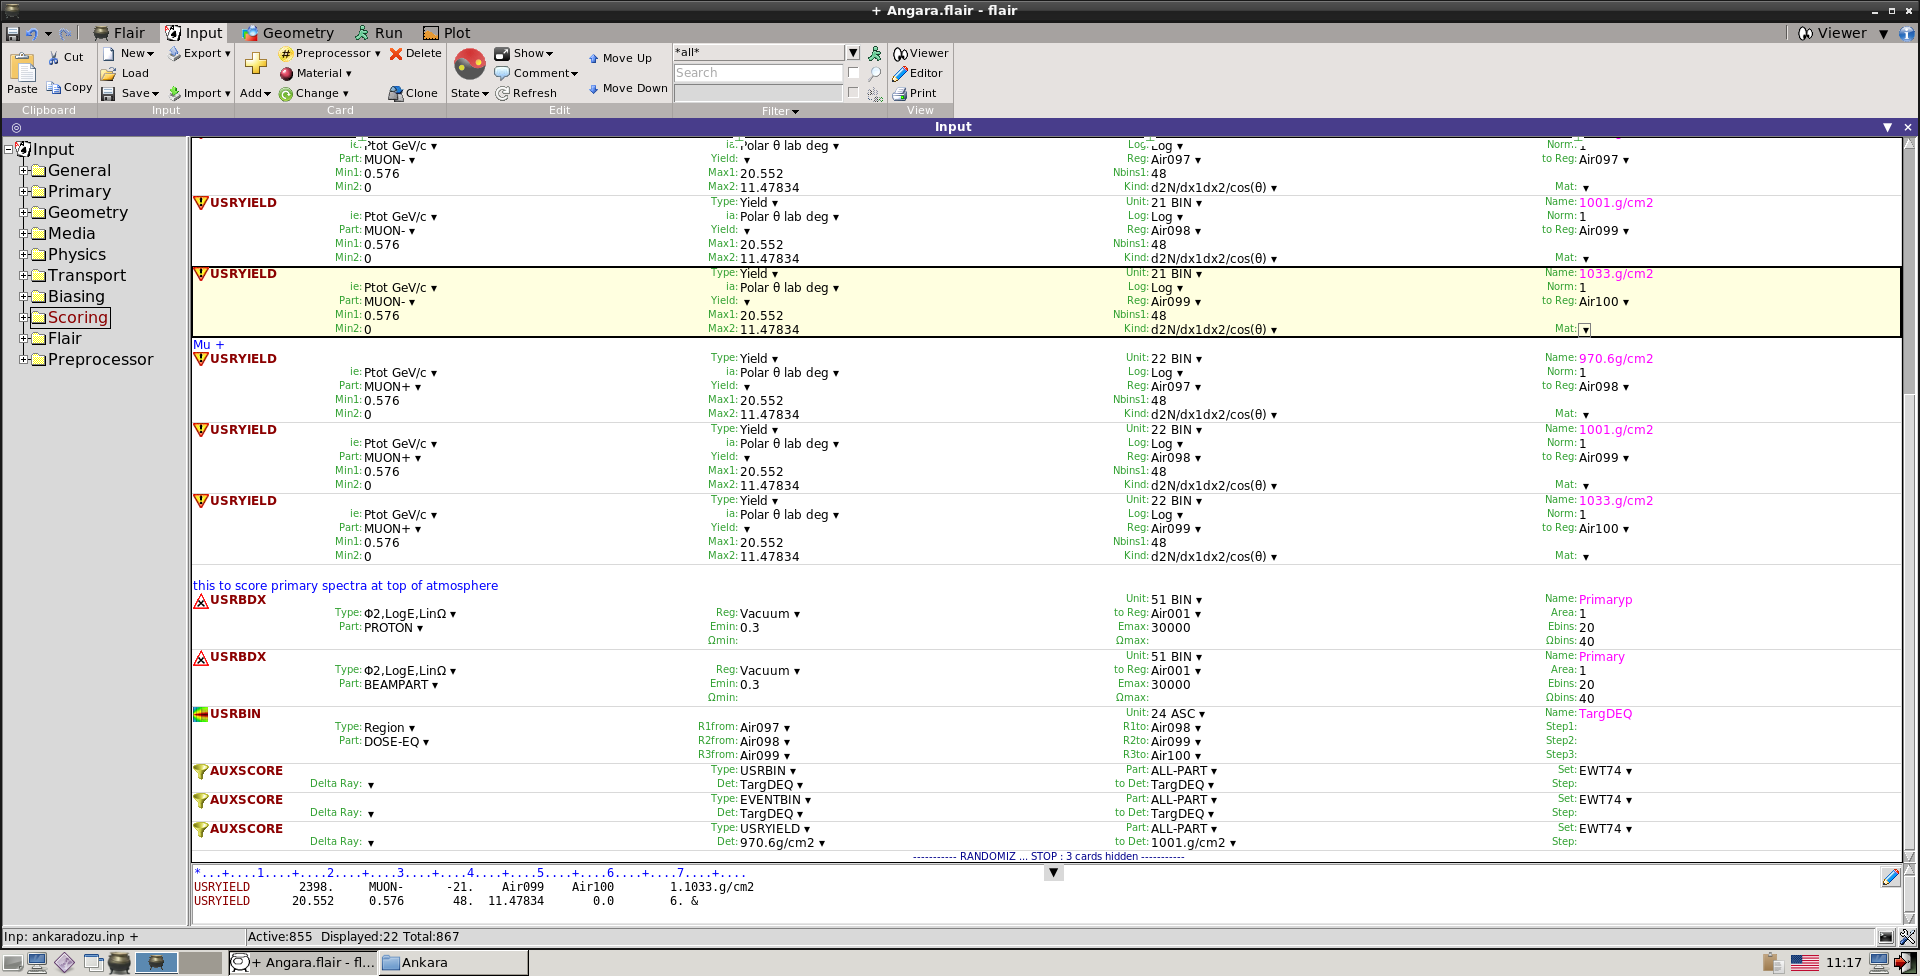Viewport: 1920px width, 976px height.
Task: Switch to the Flair tab
Action: pos(119,33)
